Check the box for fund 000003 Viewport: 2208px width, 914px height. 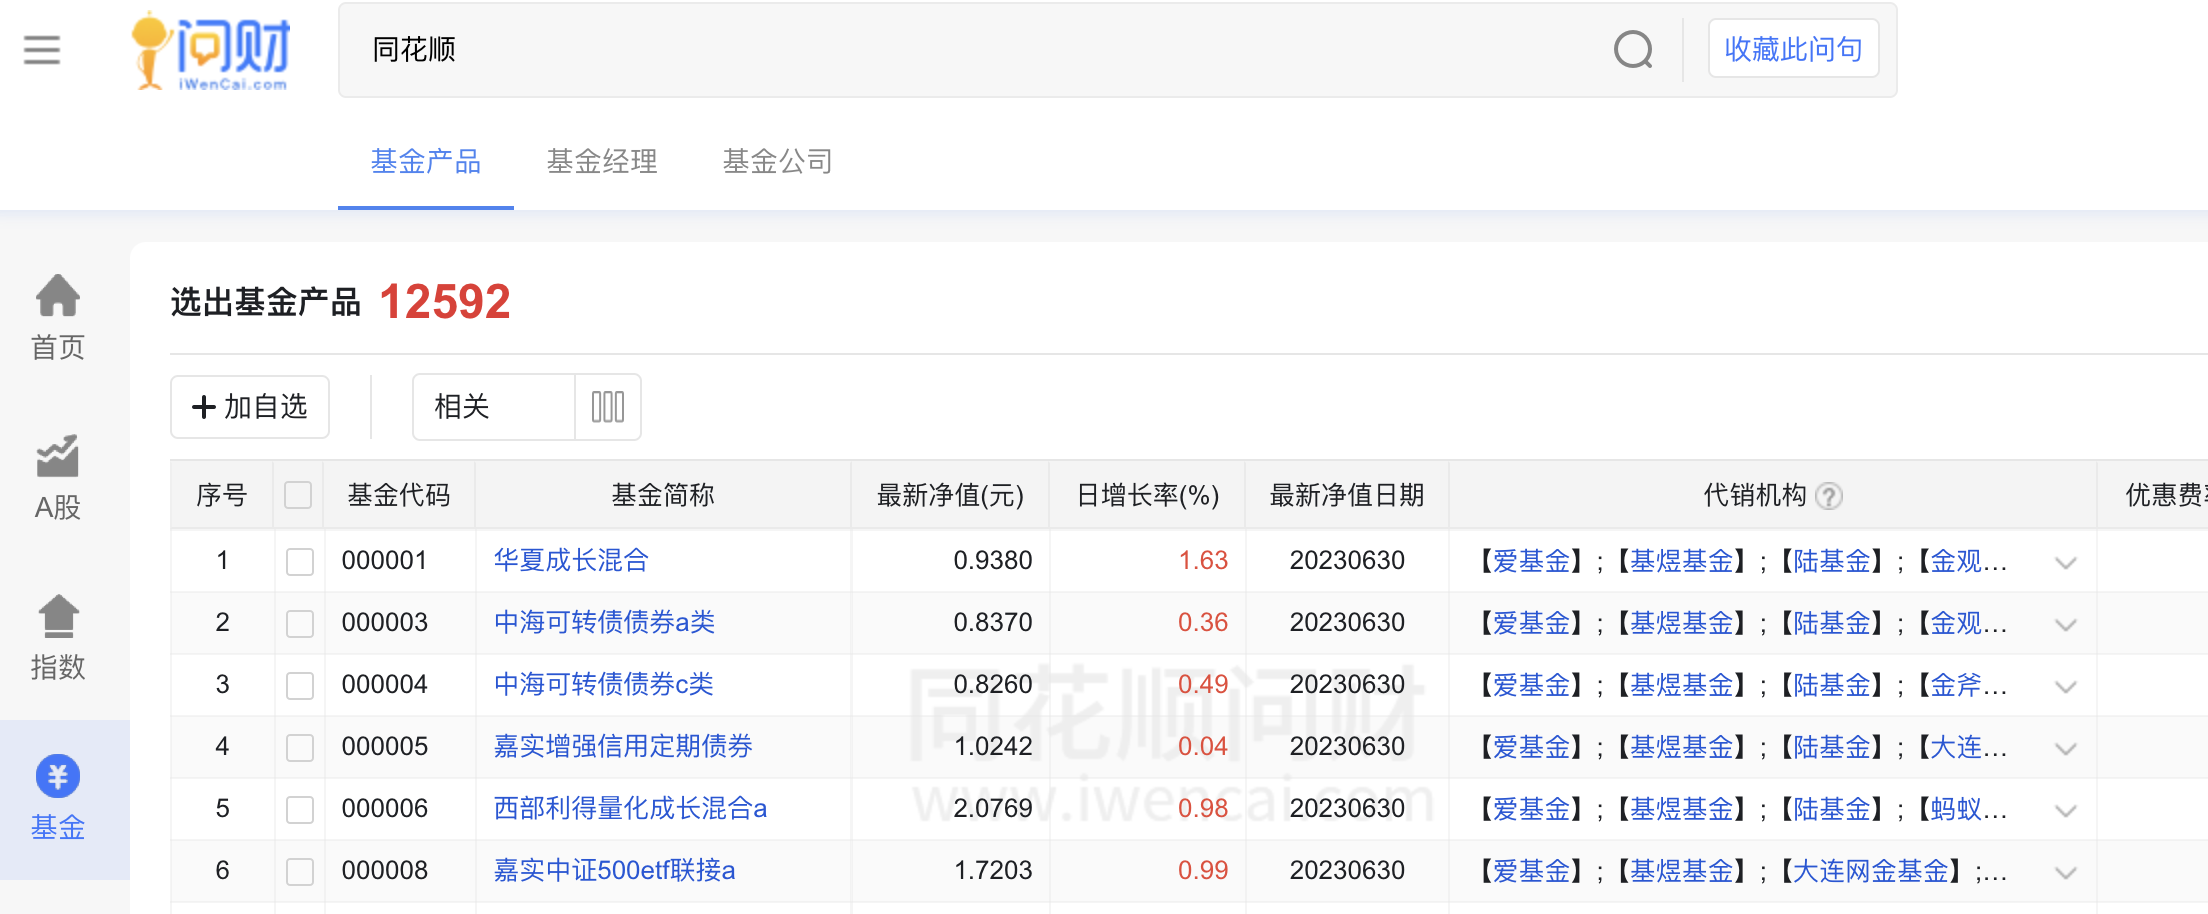300,623
